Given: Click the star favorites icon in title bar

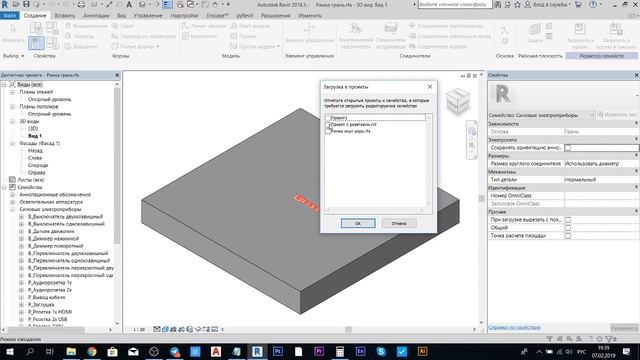Looking at the screenshot, I should coord(518,4).
